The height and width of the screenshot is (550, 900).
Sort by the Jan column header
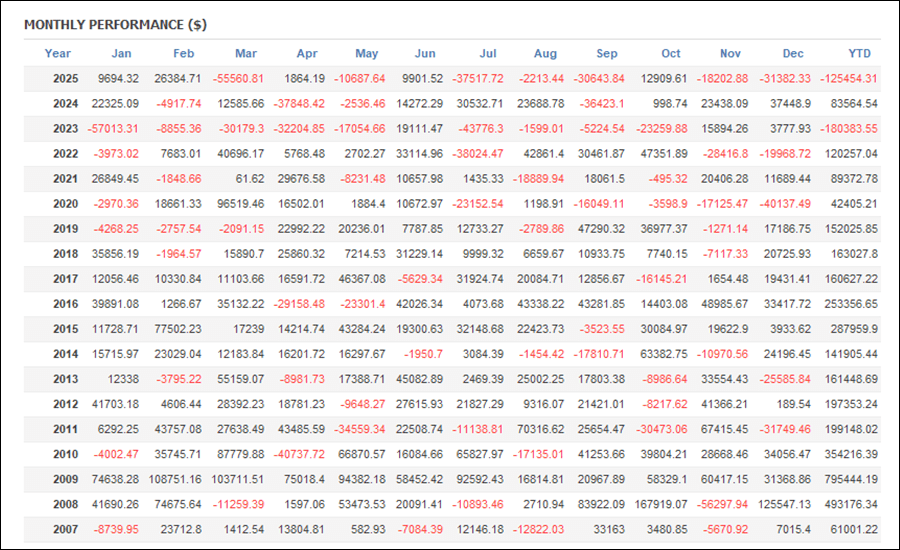point(121,54)
